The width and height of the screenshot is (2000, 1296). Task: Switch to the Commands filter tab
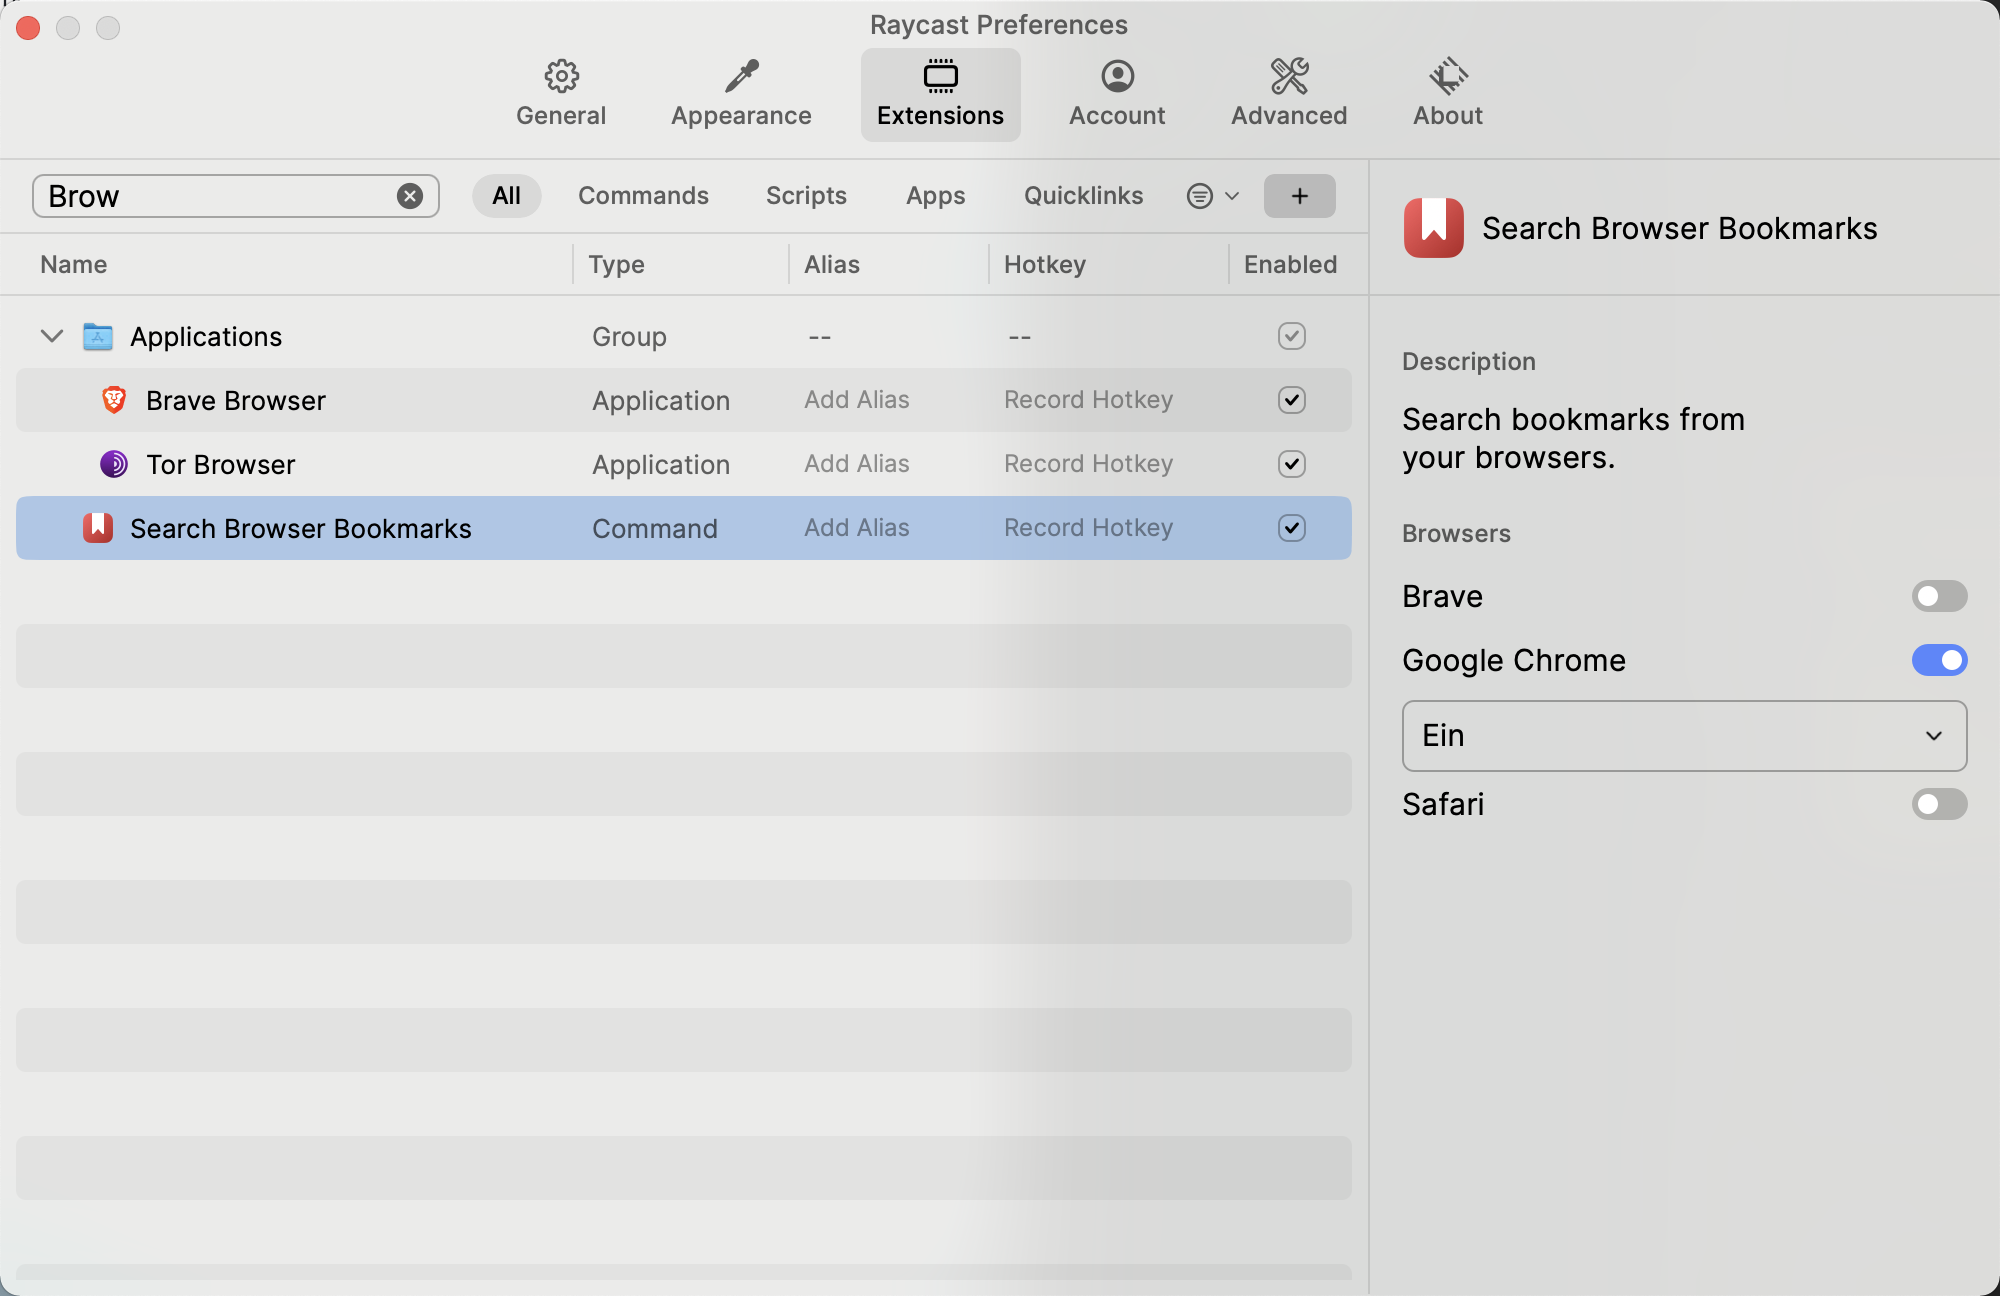[x=643, y=195]
